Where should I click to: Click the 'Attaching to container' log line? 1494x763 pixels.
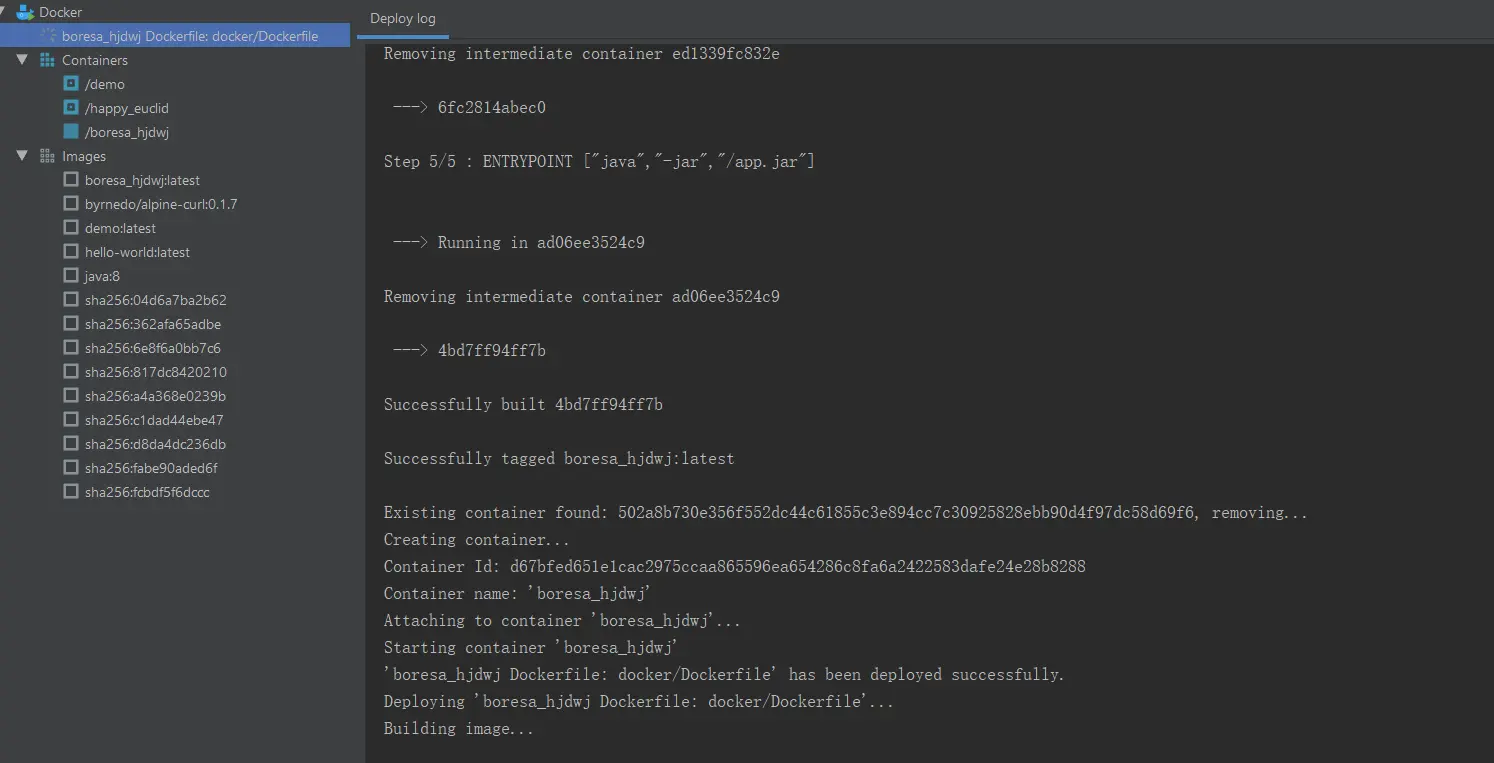tap(562, 620)
